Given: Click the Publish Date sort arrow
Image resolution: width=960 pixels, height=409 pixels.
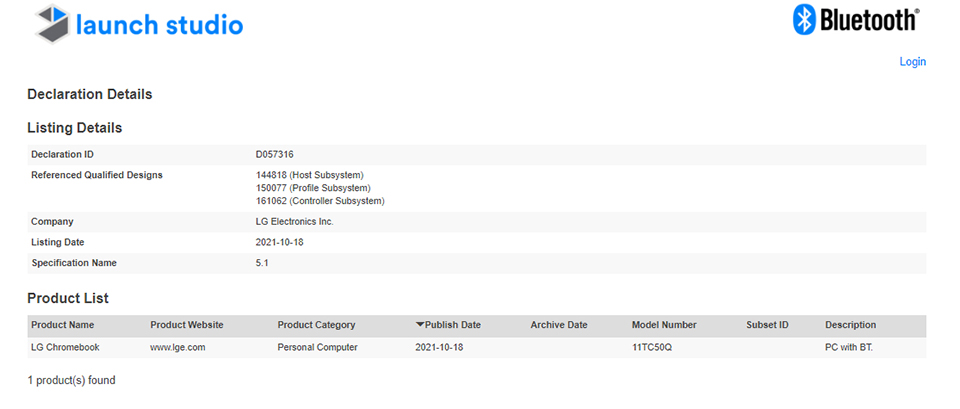Looking at the screenshot, I should pos(419,325).
